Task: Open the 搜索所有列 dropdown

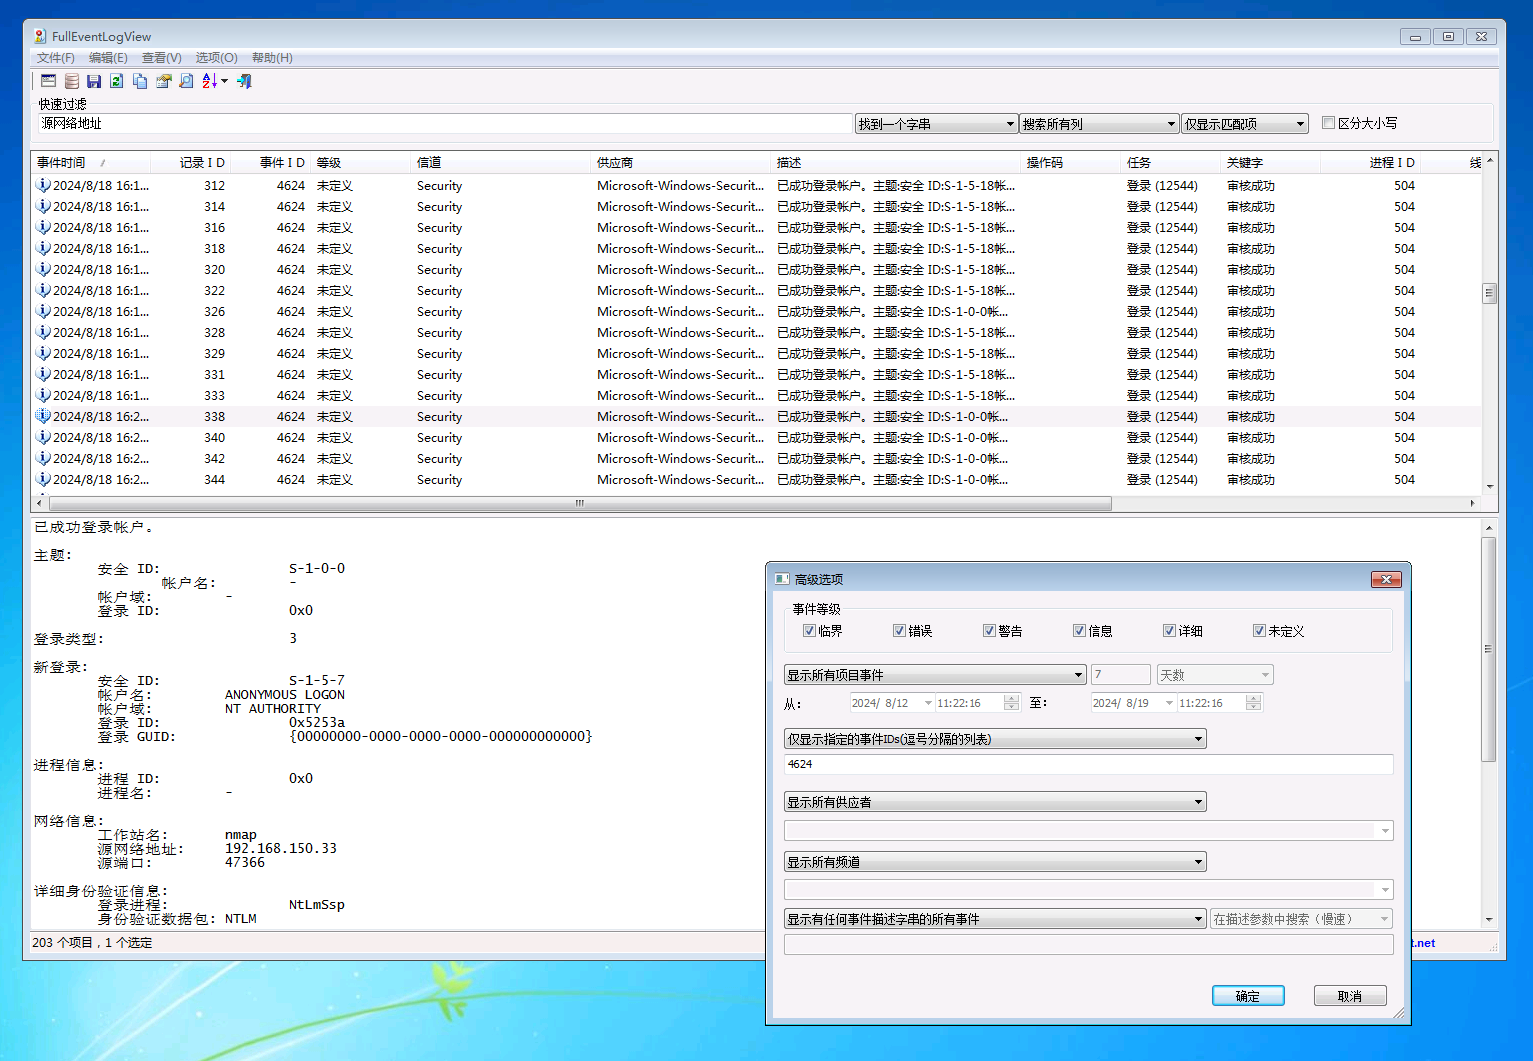Action: pos(1099,124)
